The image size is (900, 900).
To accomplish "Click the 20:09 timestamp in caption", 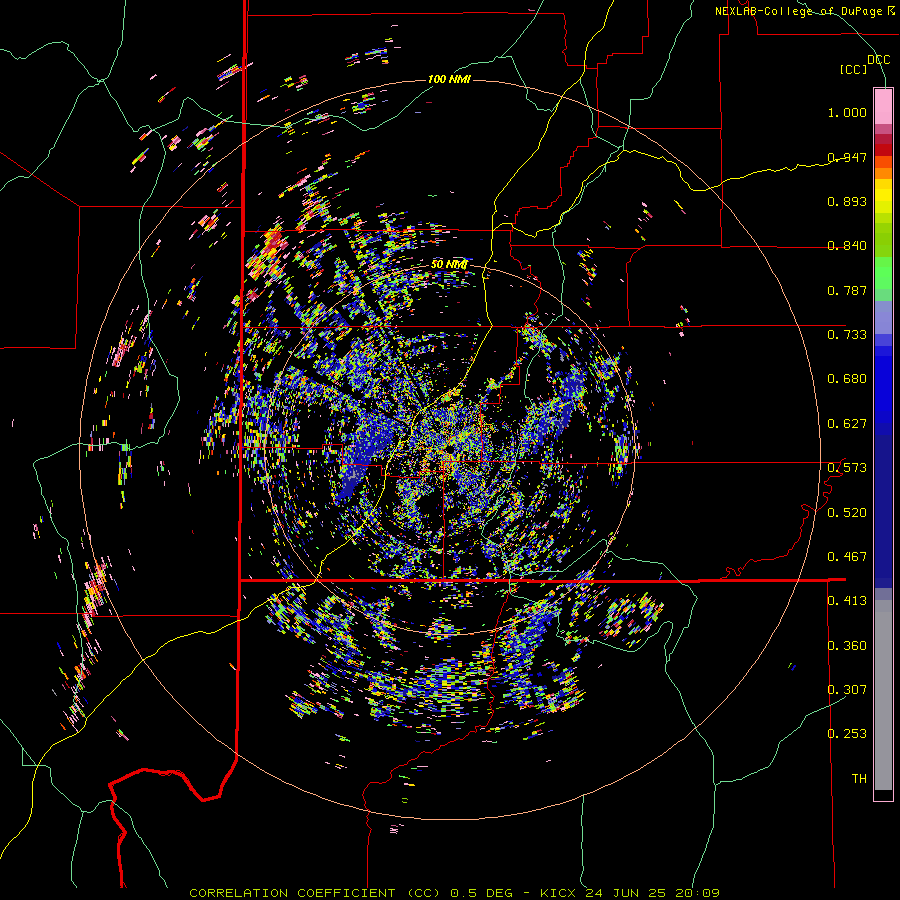I will click(x=697, y=893).
